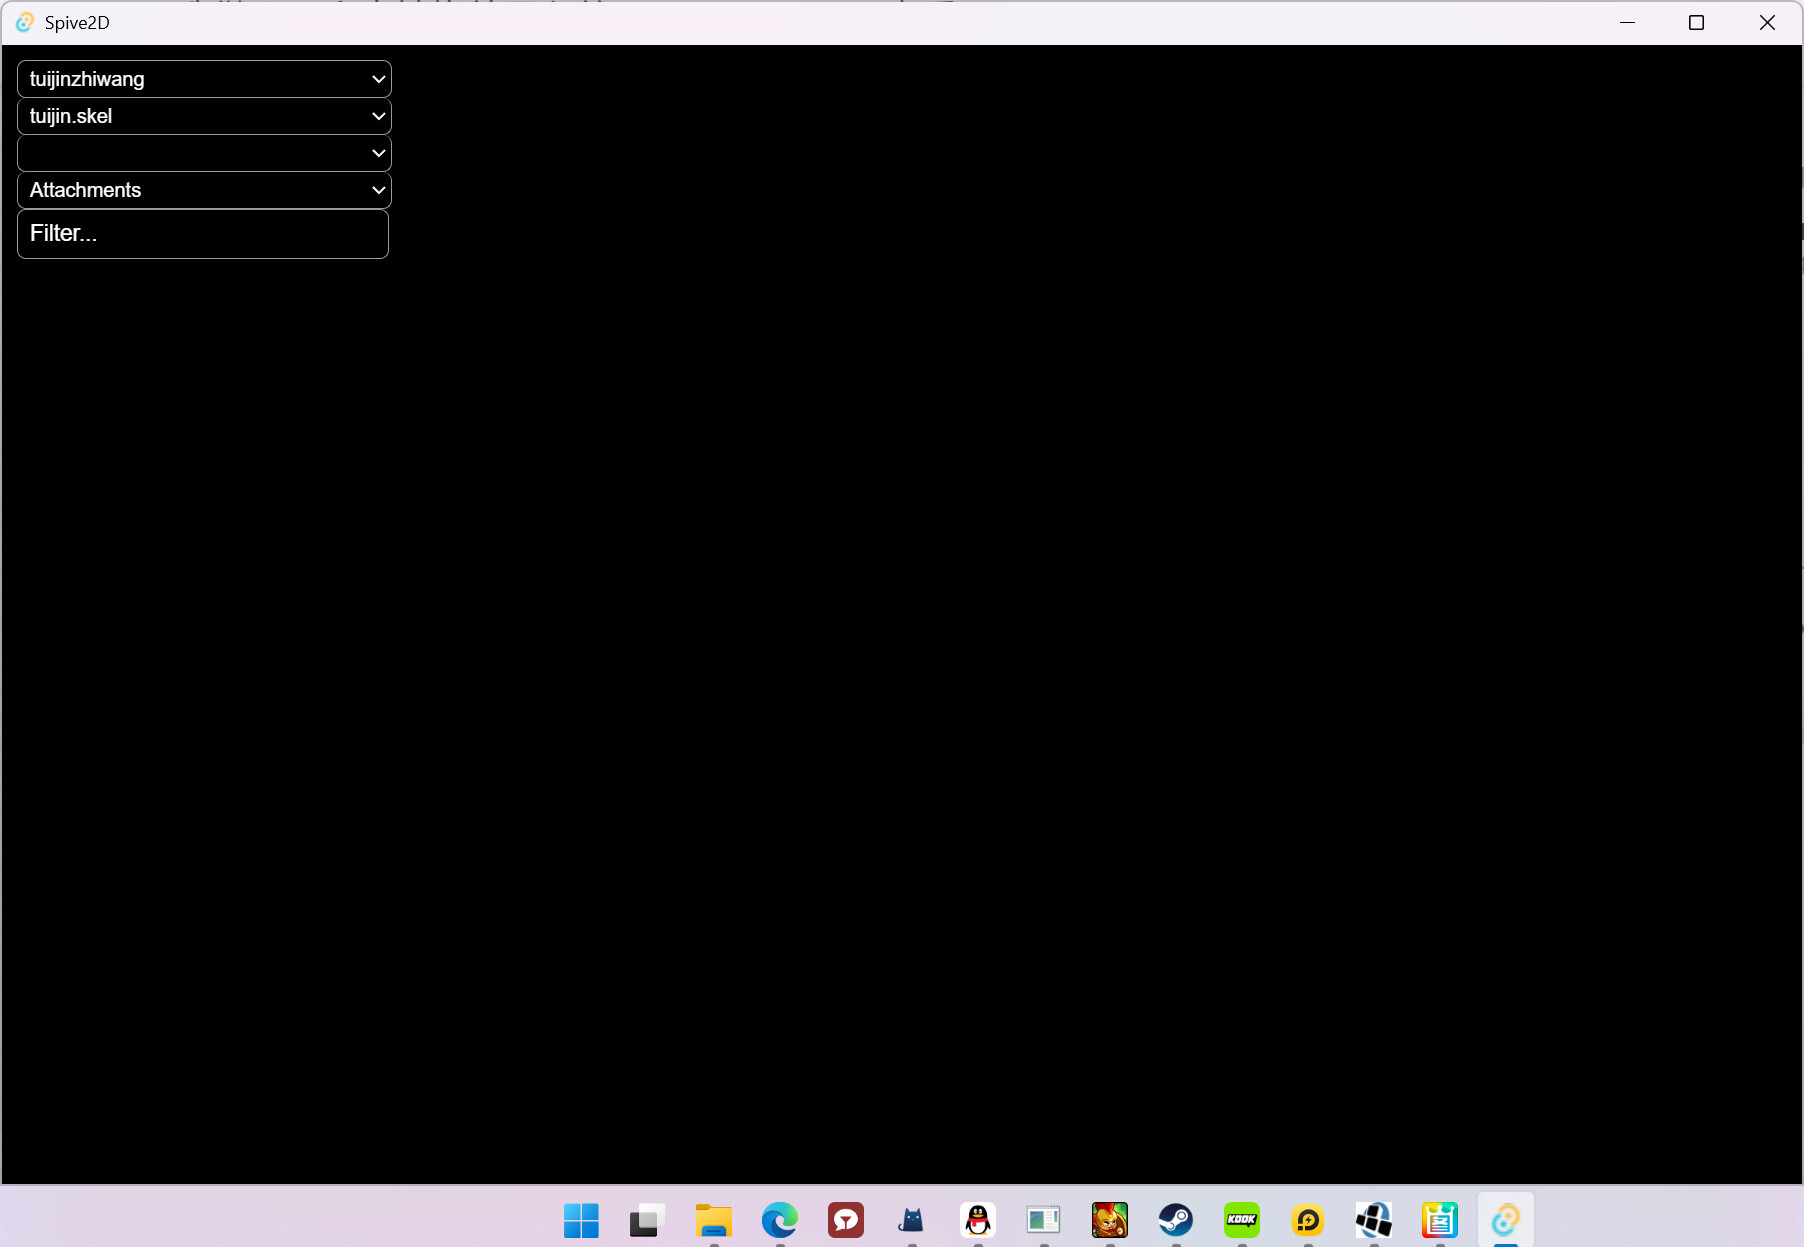
Task: Open File Explorer from the taskbar
Action: coord(714,1220)
